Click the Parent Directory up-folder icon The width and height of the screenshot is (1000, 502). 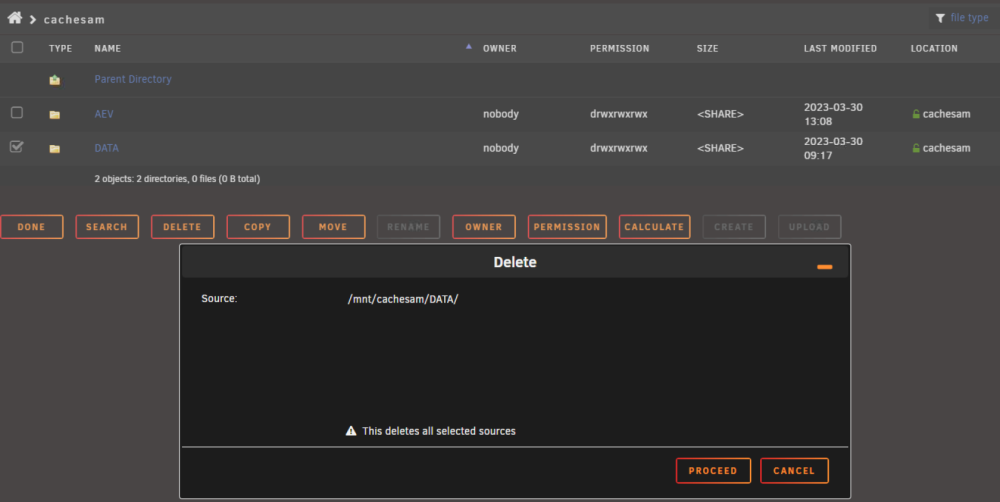[x=55, y=80]
